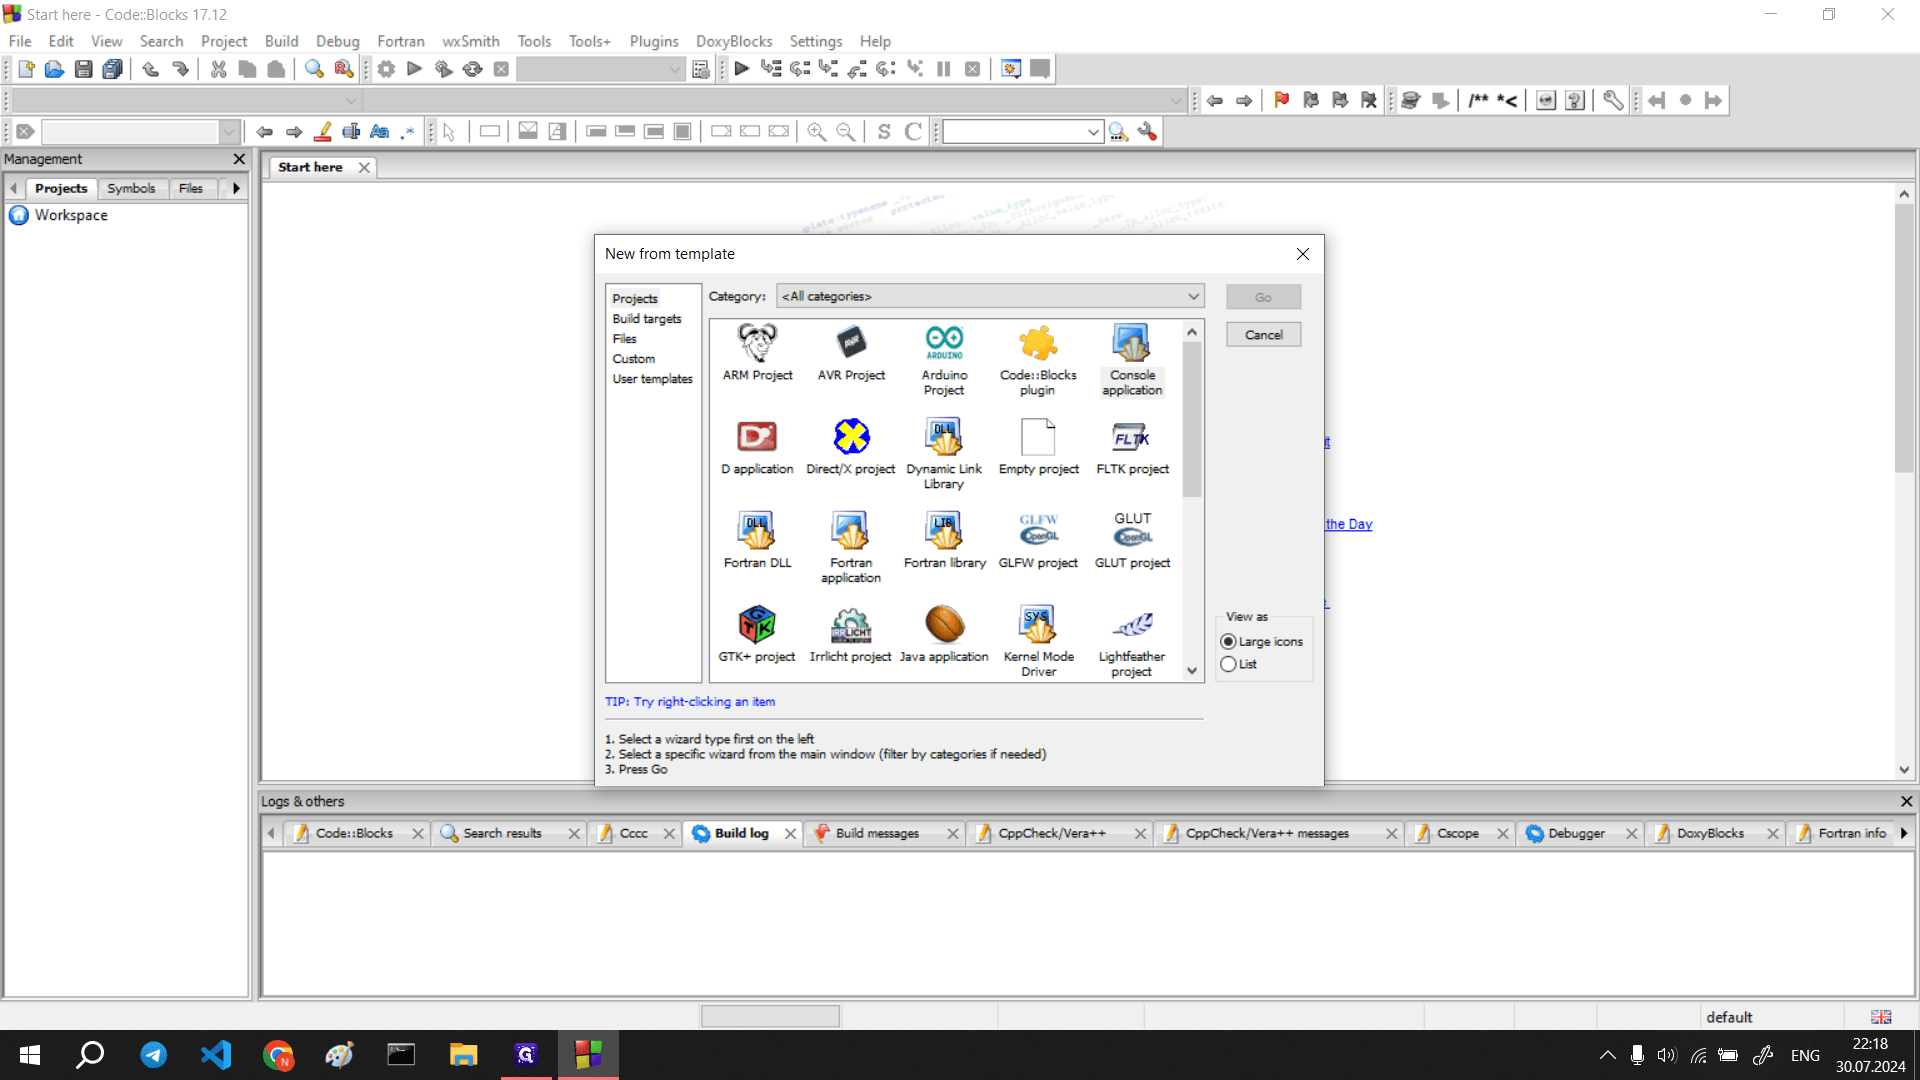Select the Irrlicht project template
Viewport: 1920px width, 1080px height.
click(851, 635)
